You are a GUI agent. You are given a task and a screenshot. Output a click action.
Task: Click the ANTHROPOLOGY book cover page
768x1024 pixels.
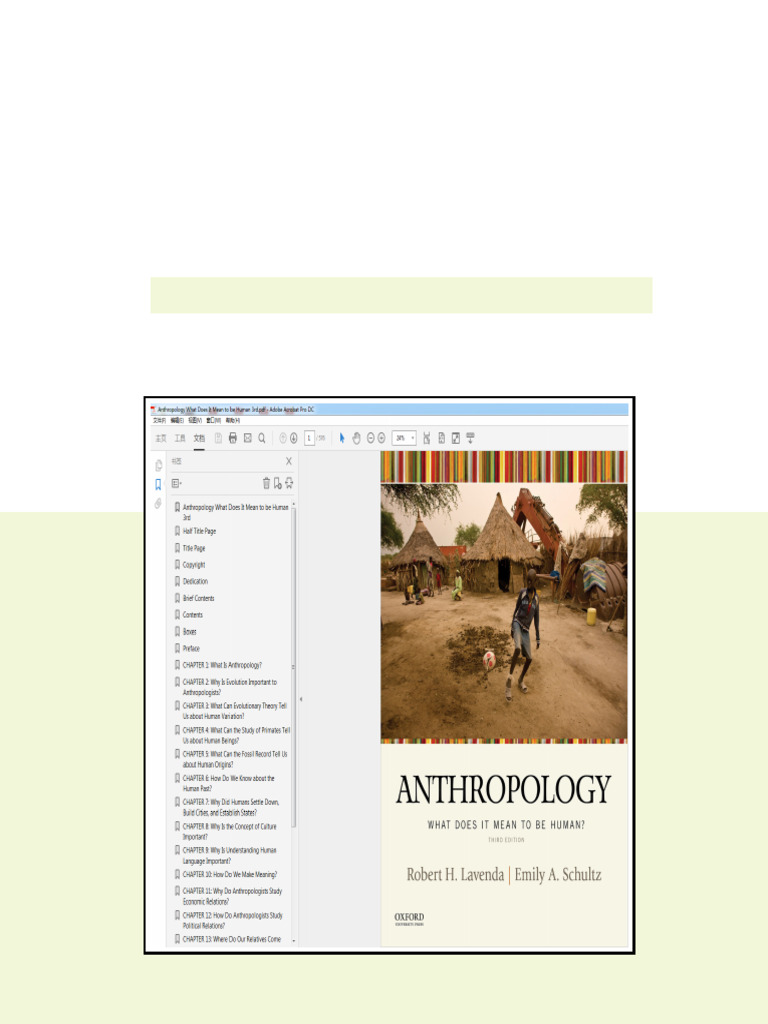click(x=504, y=698)
